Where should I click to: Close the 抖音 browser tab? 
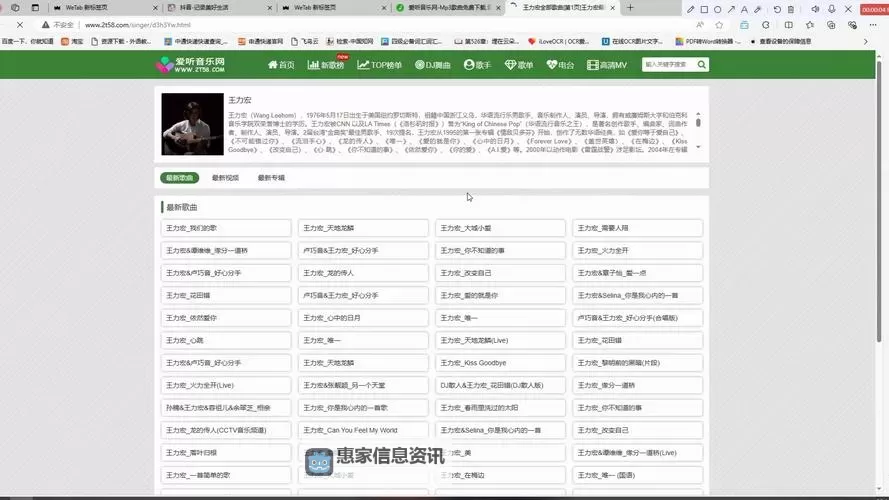(270, 8)
